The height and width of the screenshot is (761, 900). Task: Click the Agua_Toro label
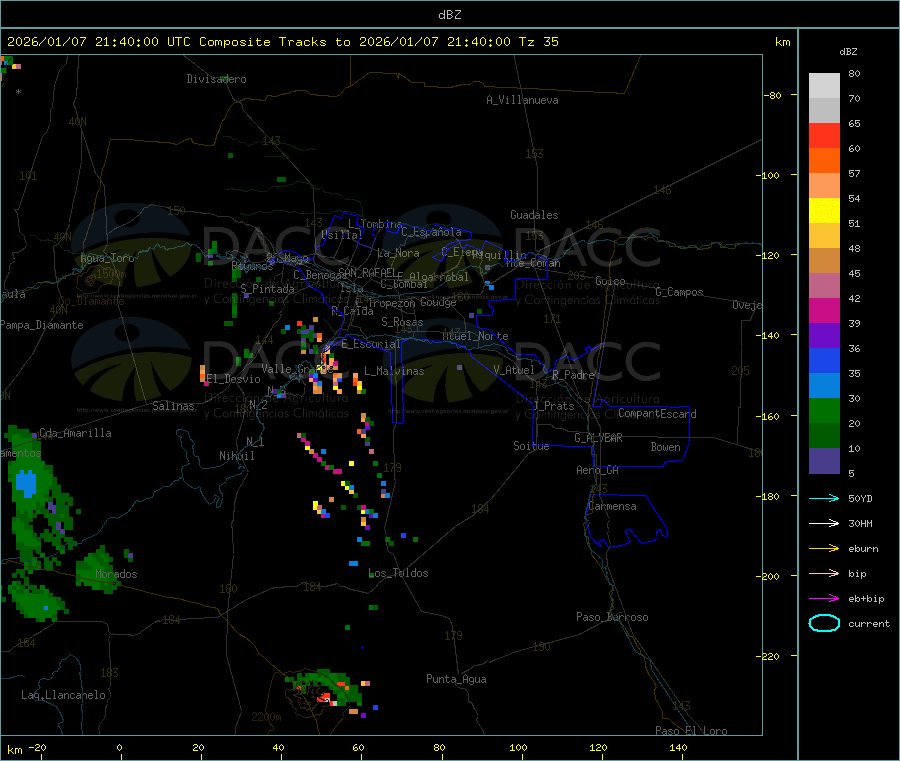107,258
